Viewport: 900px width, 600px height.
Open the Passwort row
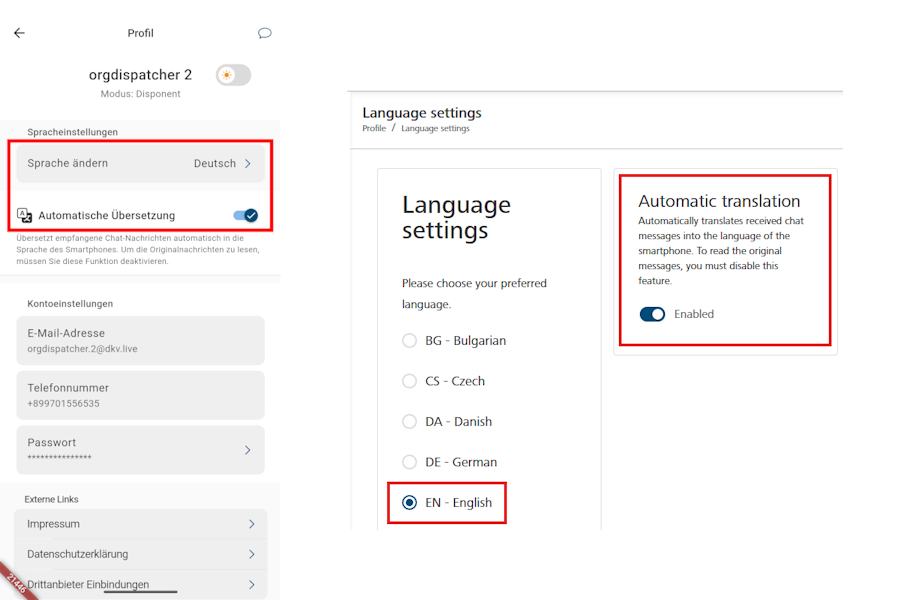(141, 450)
